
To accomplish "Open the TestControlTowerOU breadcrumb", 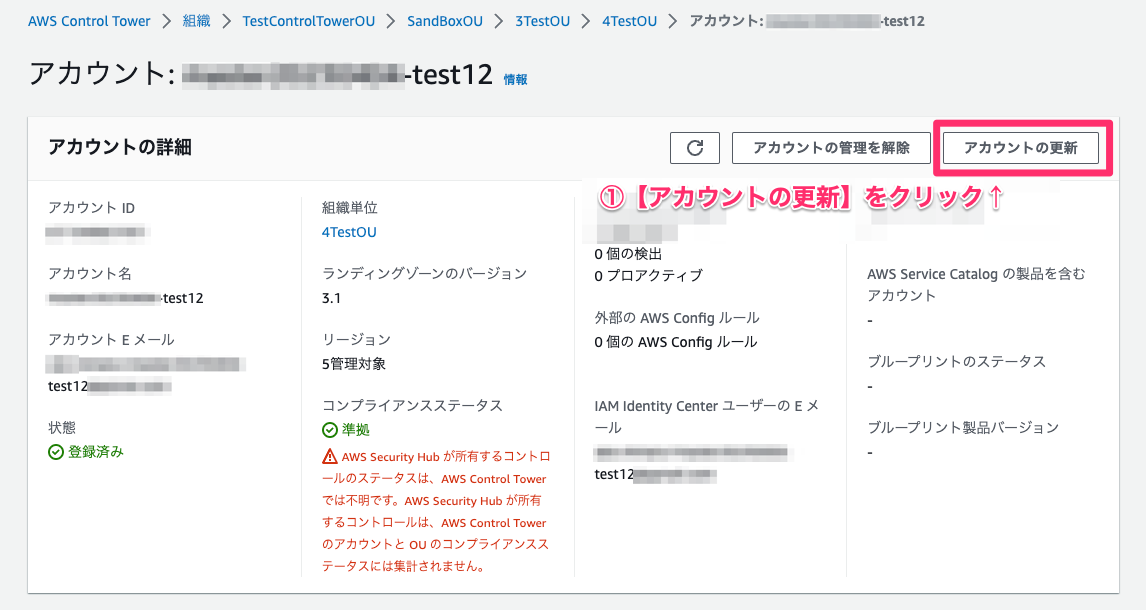I will [x=308, y=21].
